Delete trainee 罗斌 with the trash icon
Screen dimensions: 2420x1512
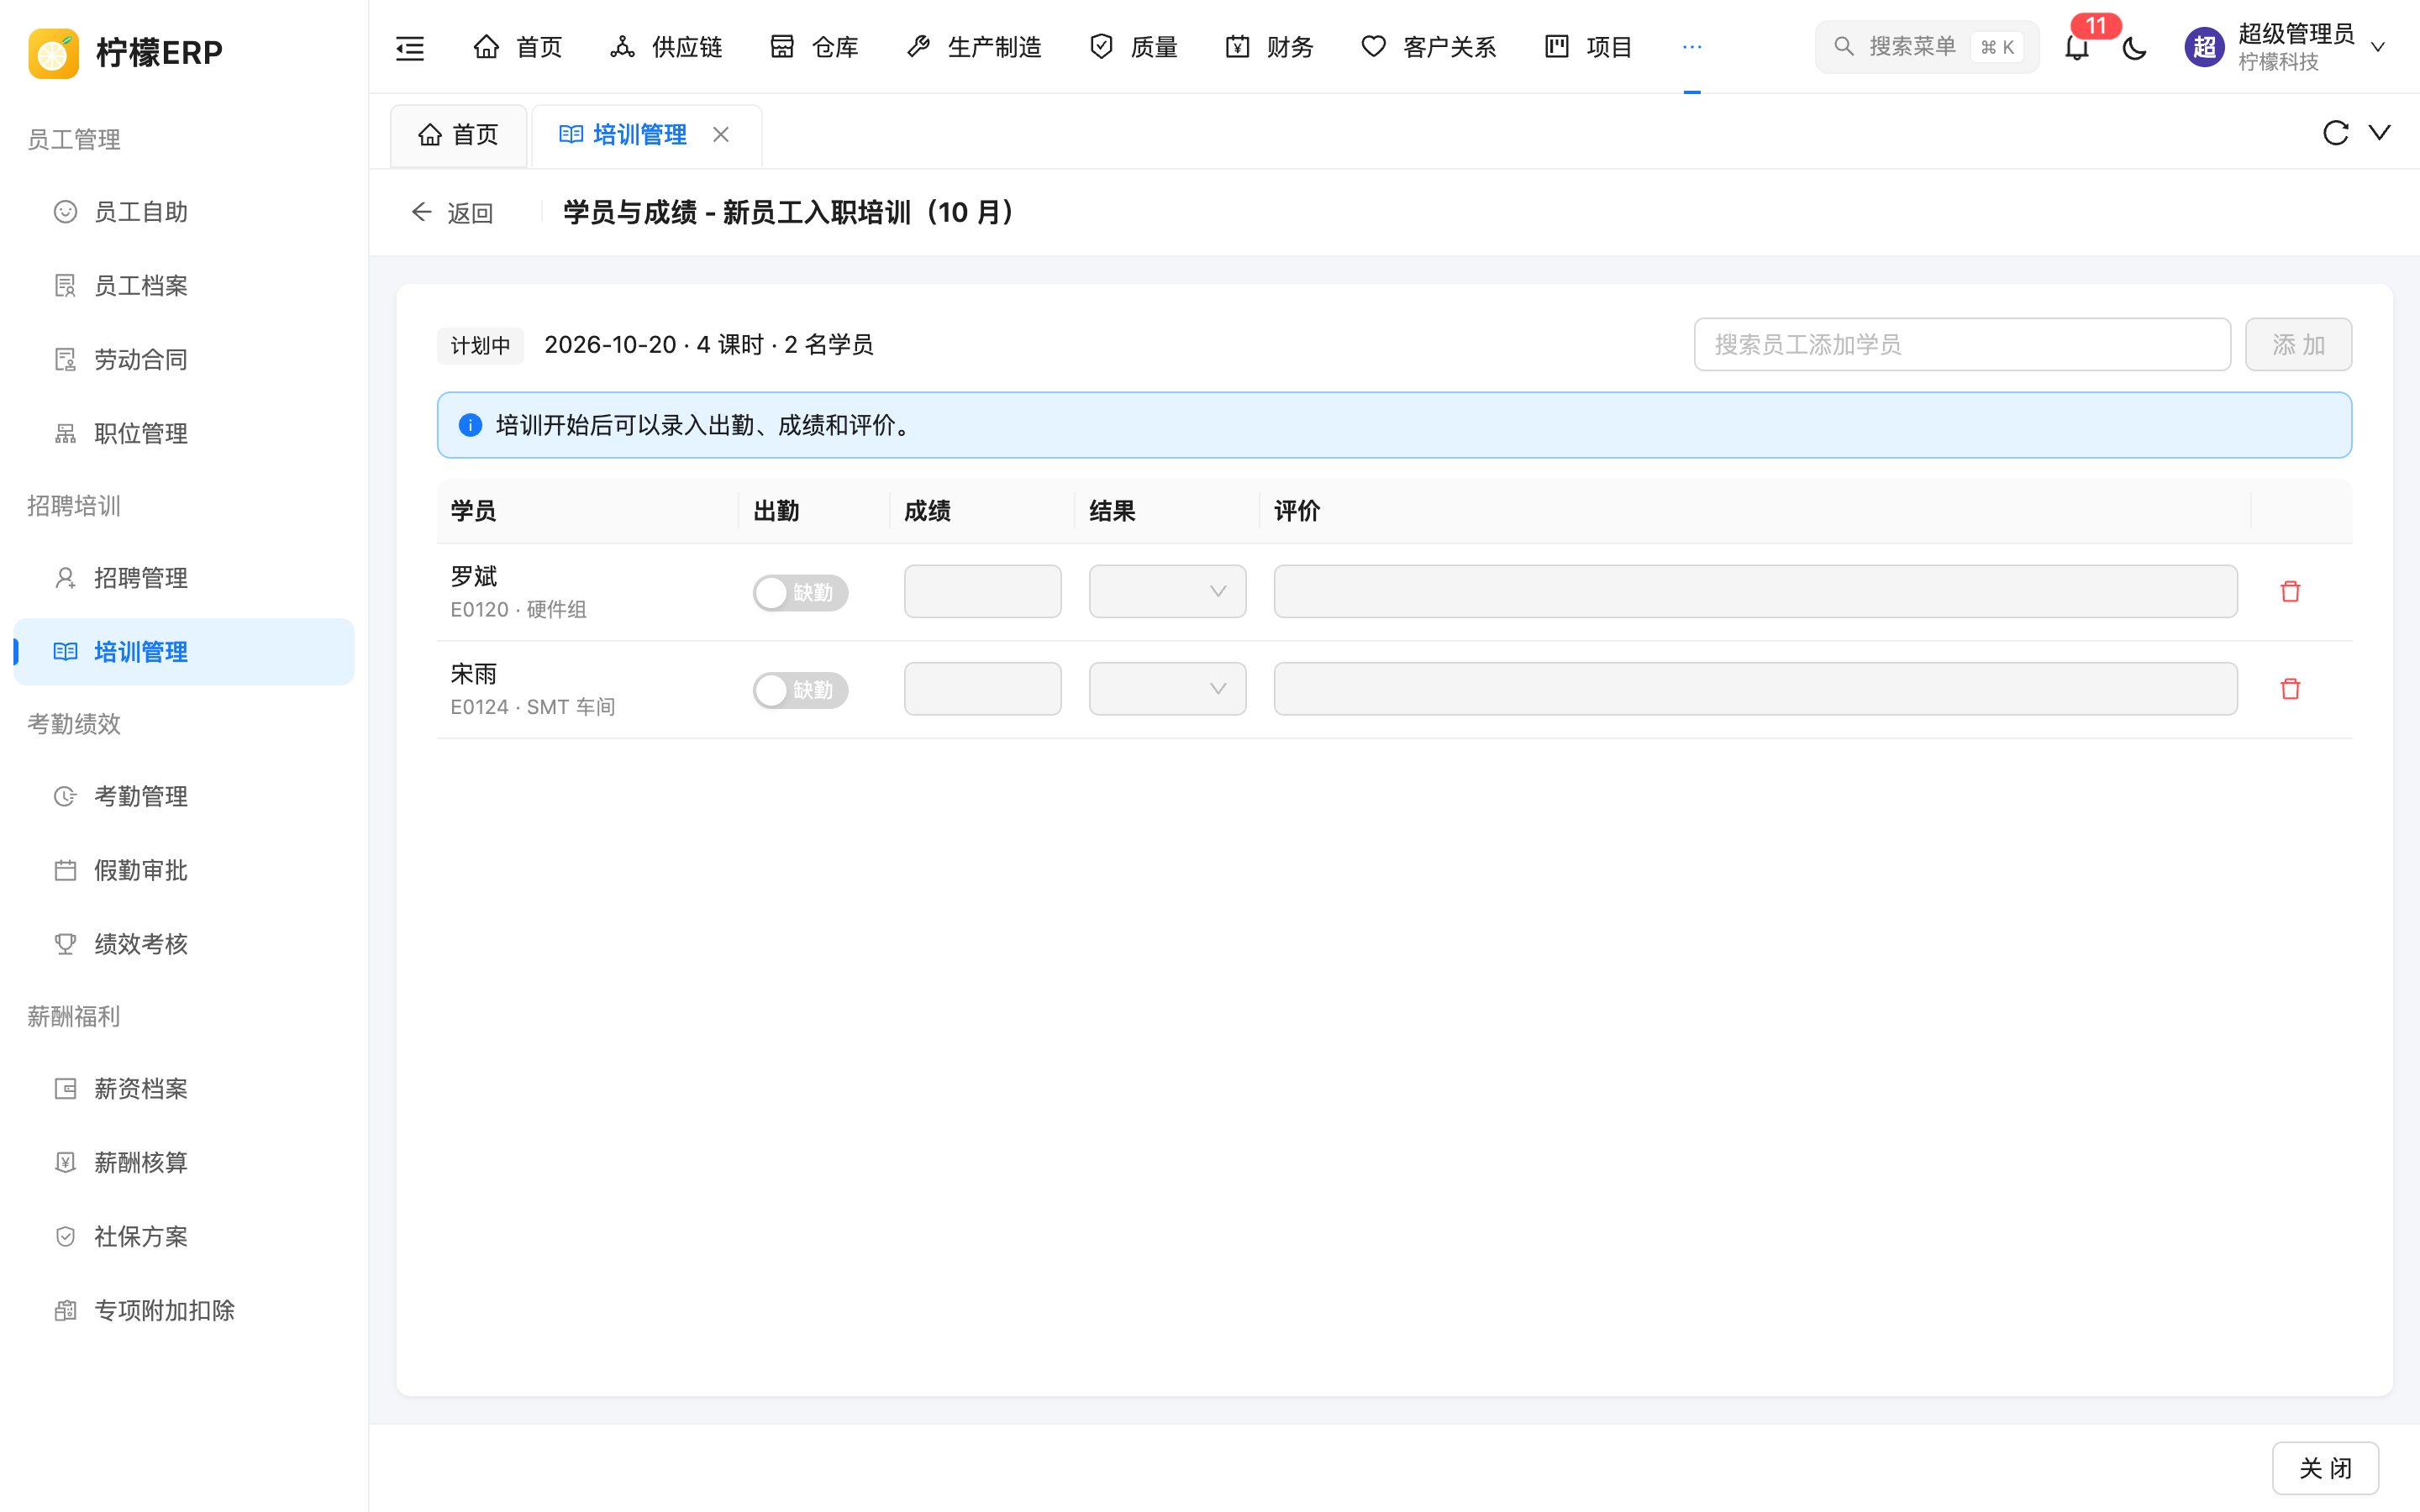point(2290,592)
